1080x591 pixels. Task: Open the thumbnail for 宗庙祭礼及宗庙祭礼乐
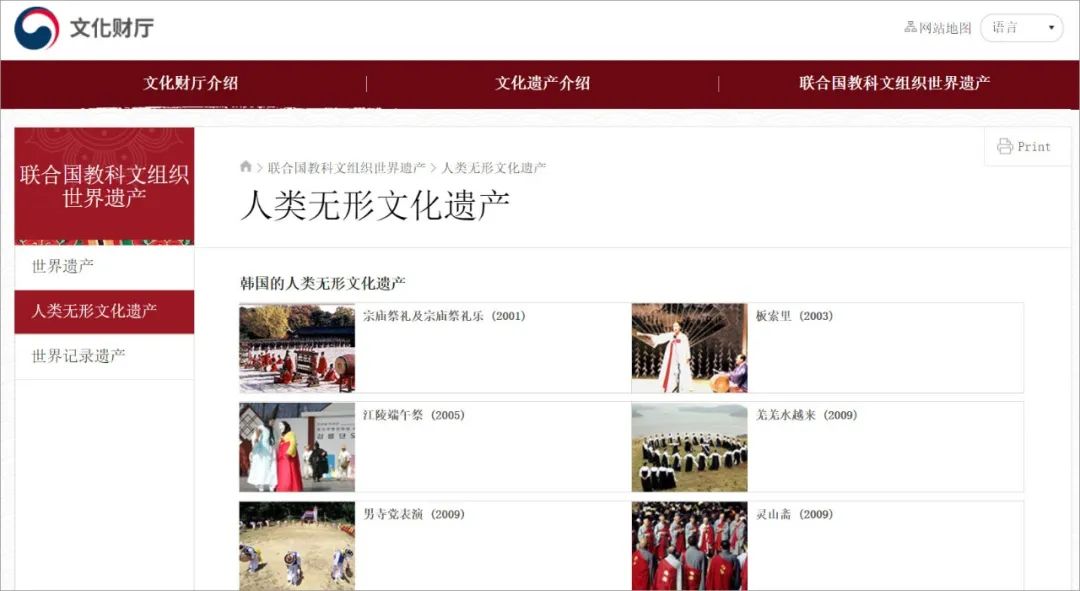point(296,347)
